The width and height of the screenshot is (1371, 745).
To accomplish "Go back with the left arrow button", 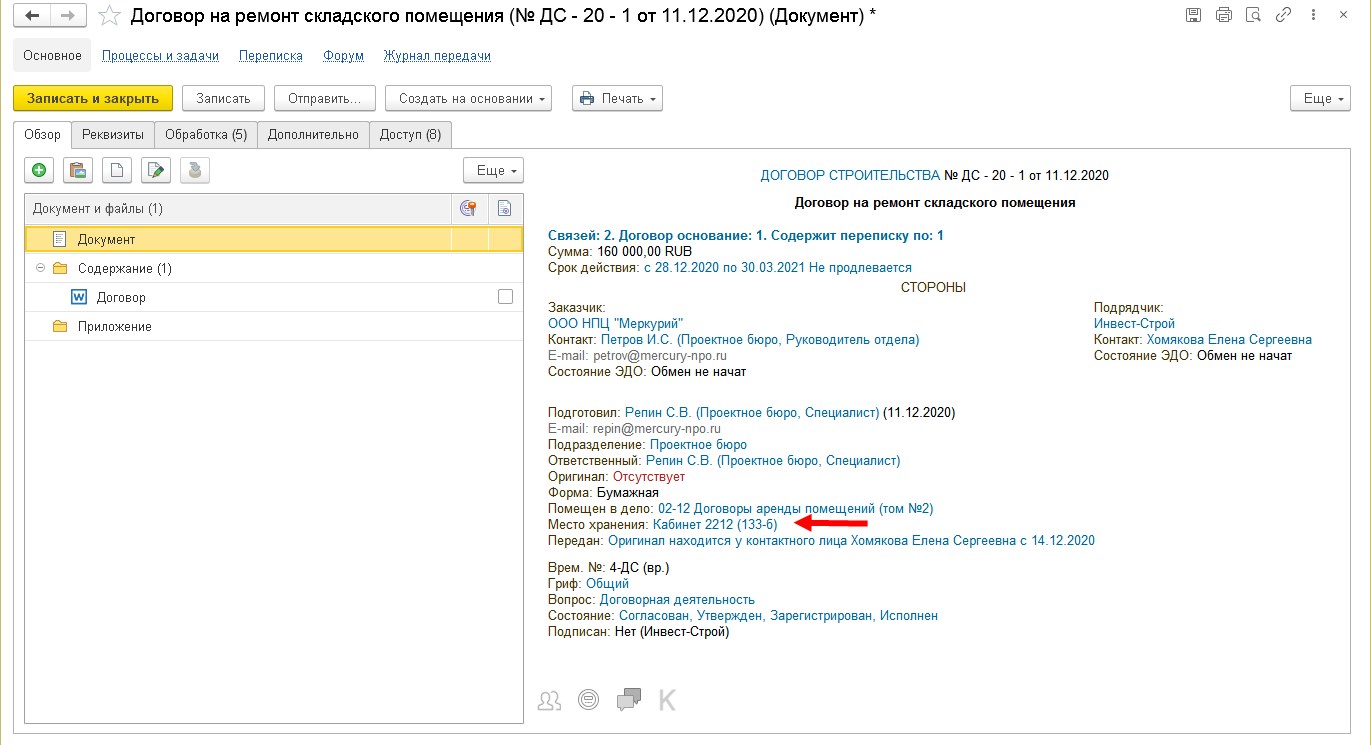I will pos(32,15).
